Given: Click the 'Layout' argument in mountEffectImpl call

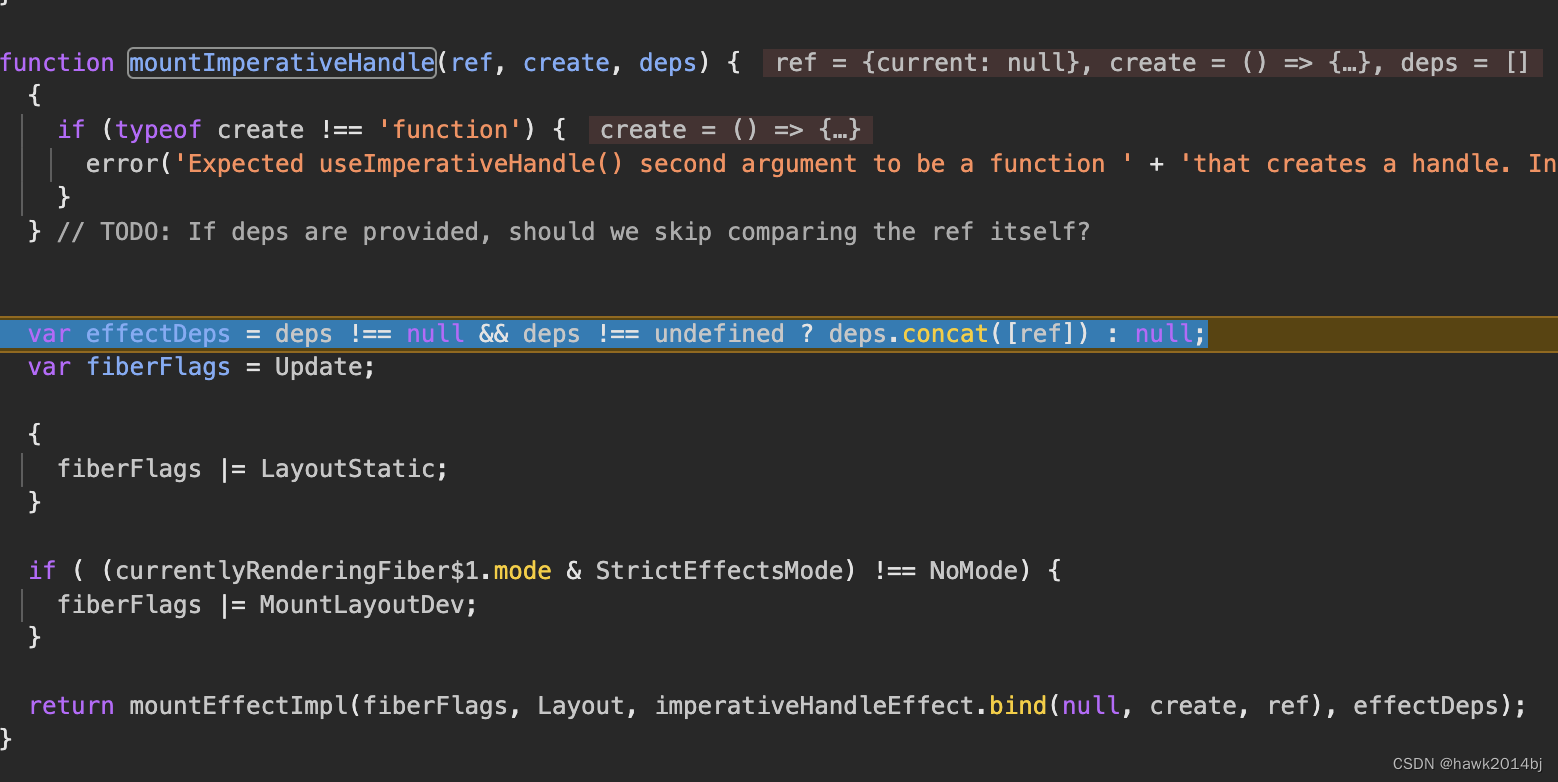Looking at the screenshot, I should click(580, 706).
